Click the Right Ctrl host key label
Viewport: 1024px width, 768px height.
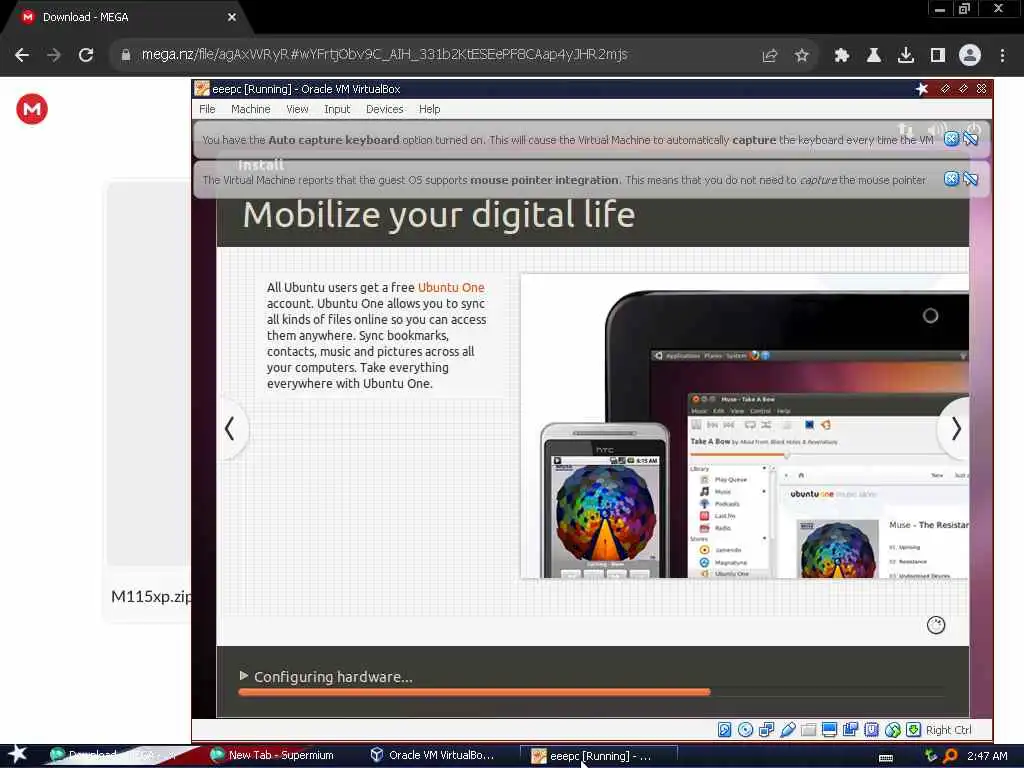point(948,730)
